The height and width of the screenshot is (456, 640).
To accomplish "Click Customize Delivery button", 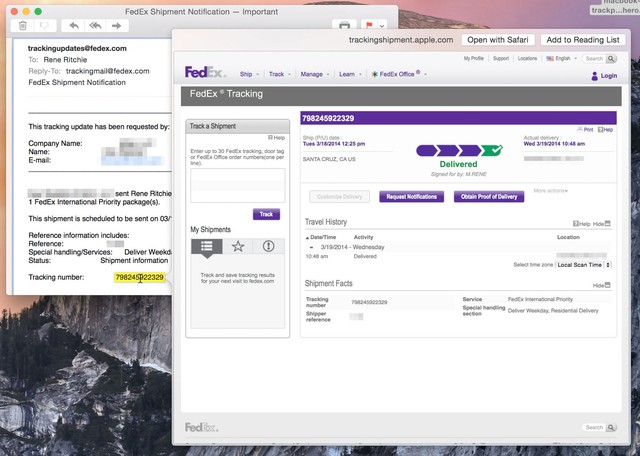I will [340, 197].
